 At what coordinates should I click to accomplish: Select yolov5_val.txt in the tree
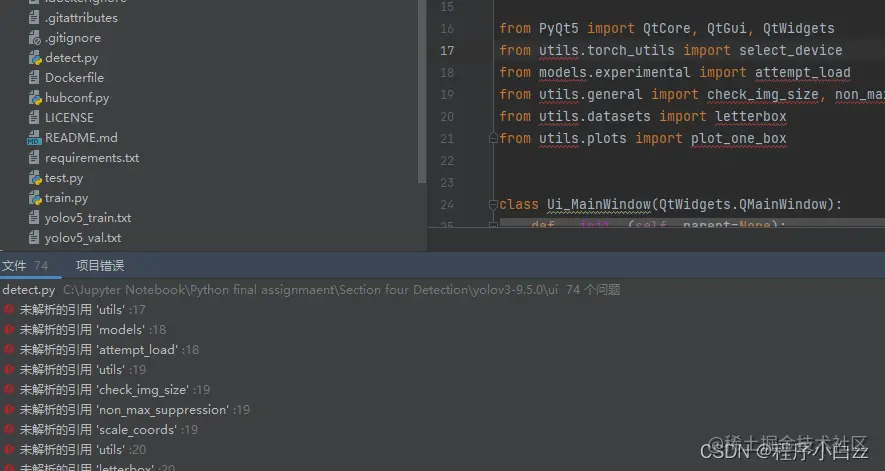pyautogui.click(x=83, y=238)
